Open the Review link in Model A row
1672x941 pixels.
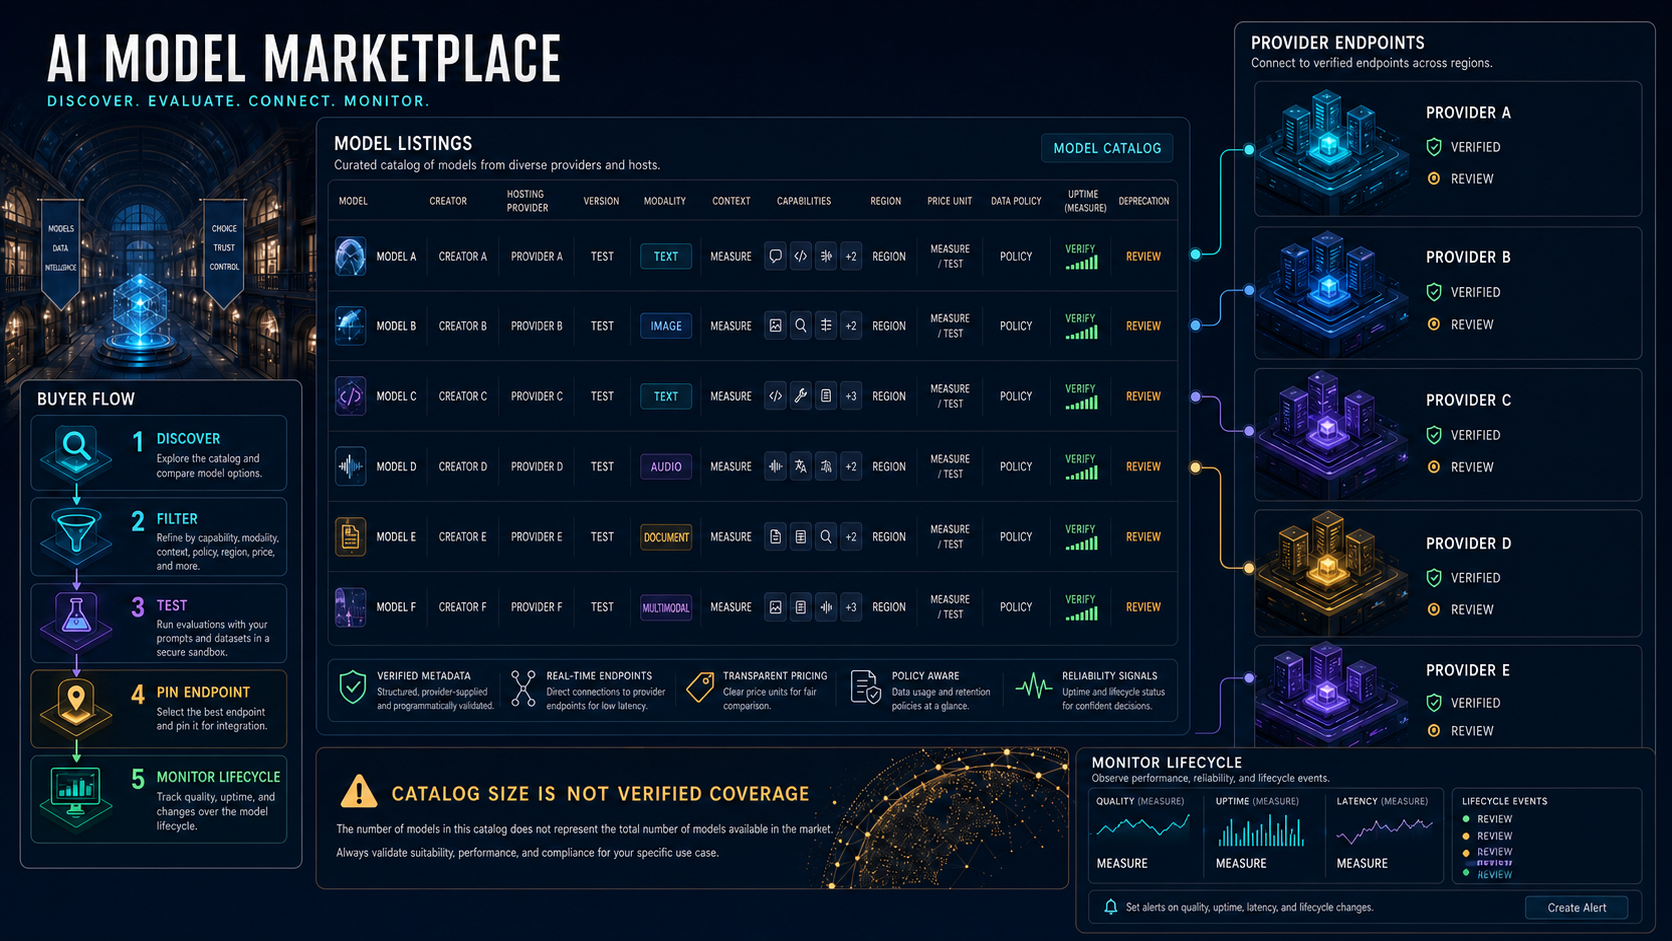1143,257
